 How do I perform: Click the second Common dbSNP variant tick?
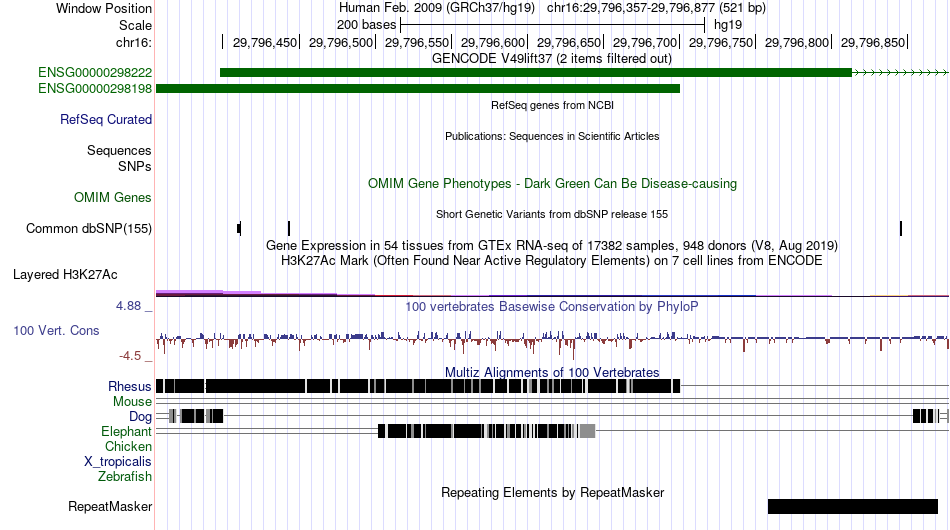289,228
